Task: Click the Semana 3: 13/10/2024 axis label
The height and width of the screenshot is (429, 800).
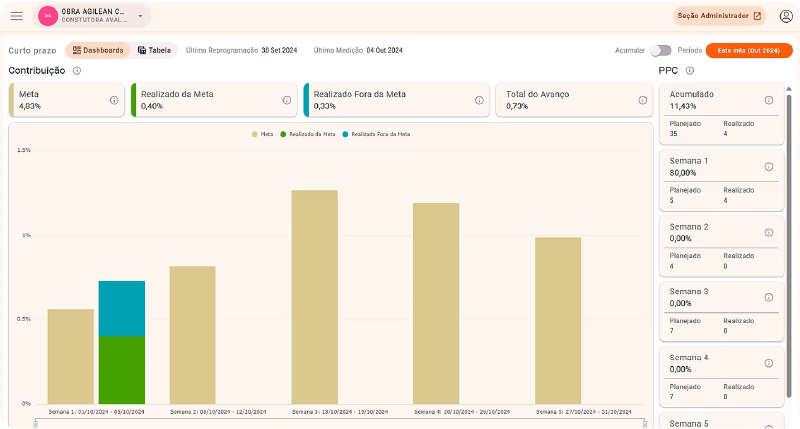Action: pyautogui.click(x=340, y=412)
